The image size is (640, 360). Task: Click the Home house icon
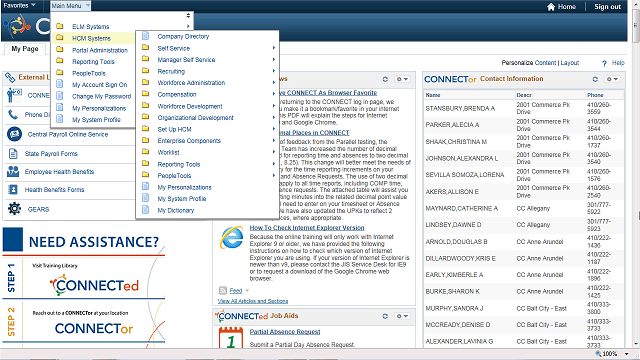(x=551, y=7)
